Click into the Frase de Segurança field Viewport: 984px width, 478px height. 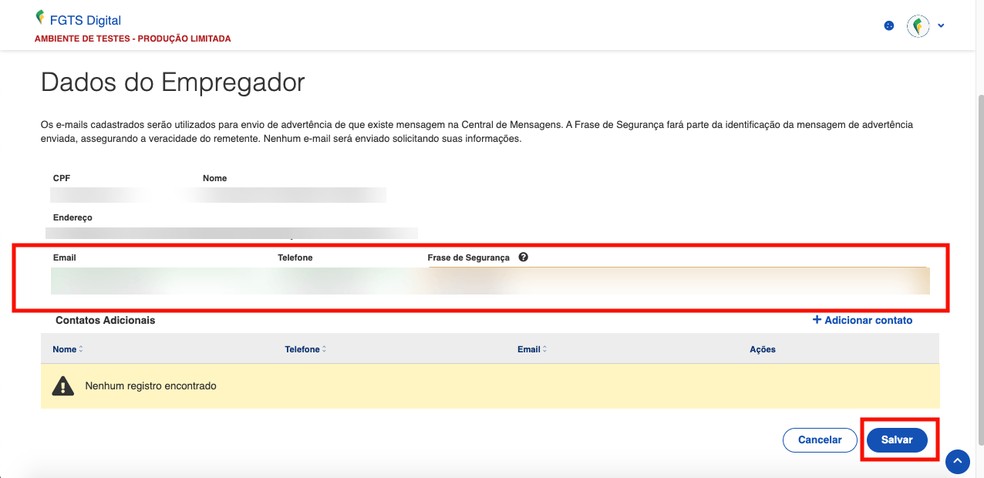pos(678,281)
